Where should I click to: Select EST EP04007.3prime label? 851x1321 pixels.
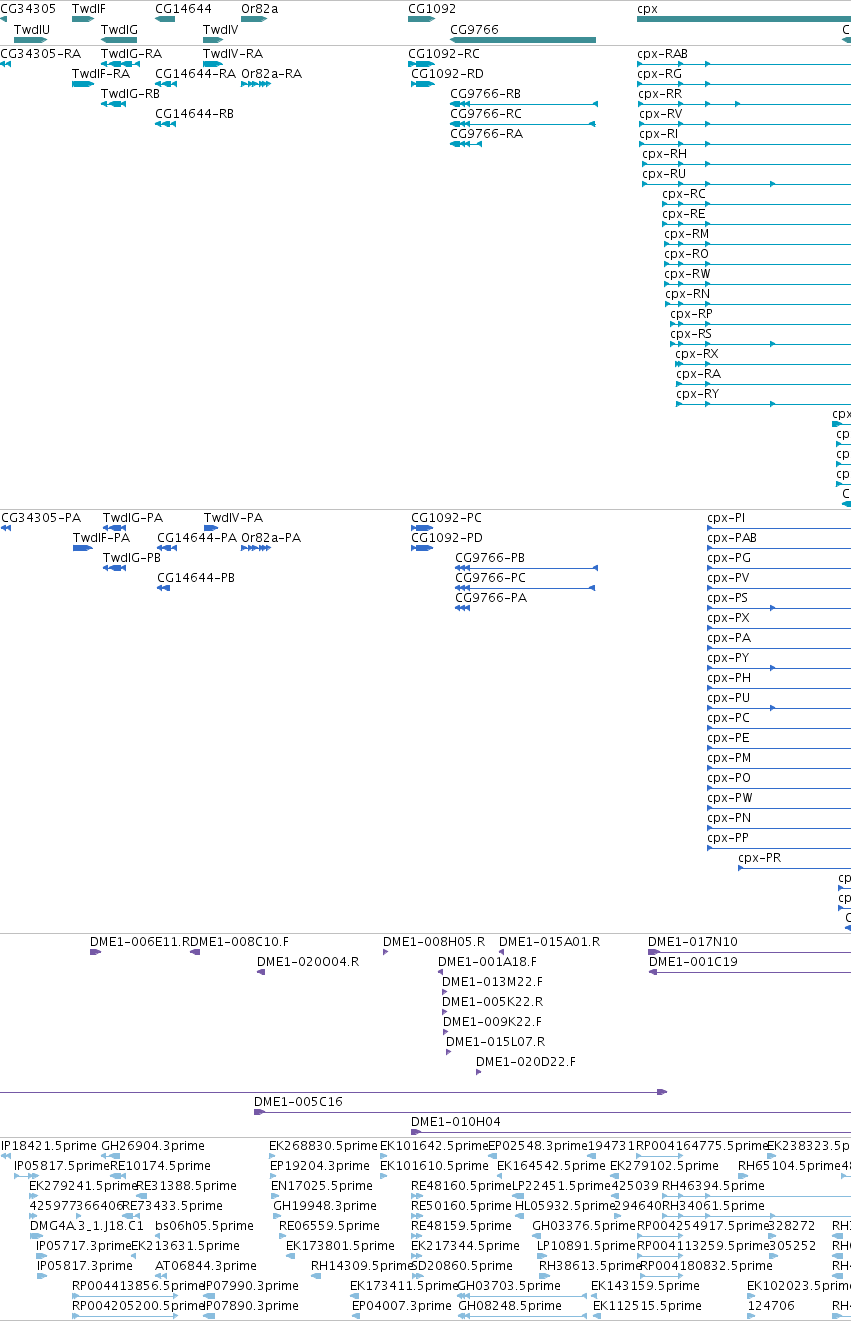(x=402, y=1306)
